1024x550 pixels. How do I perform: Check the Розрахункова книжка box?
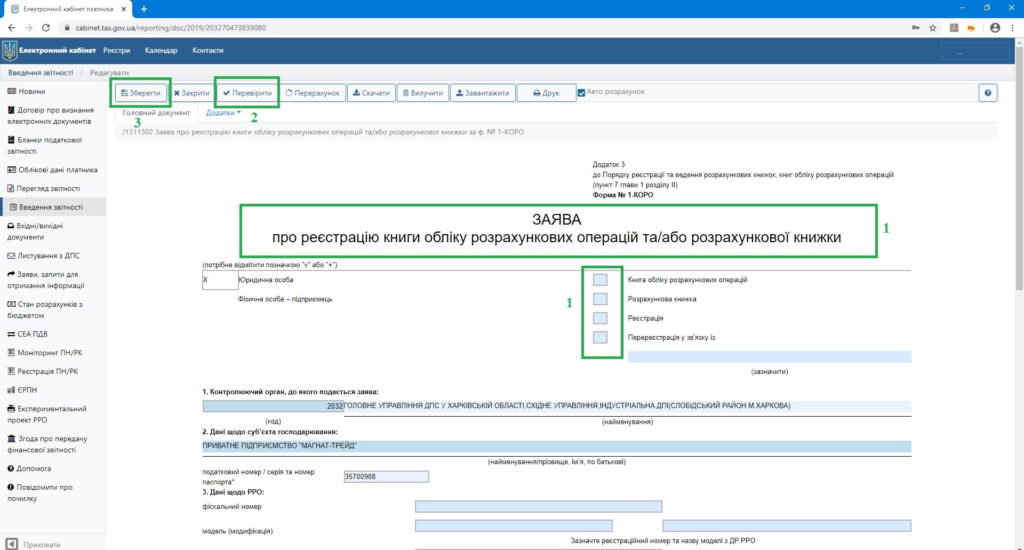click(600, 299)
